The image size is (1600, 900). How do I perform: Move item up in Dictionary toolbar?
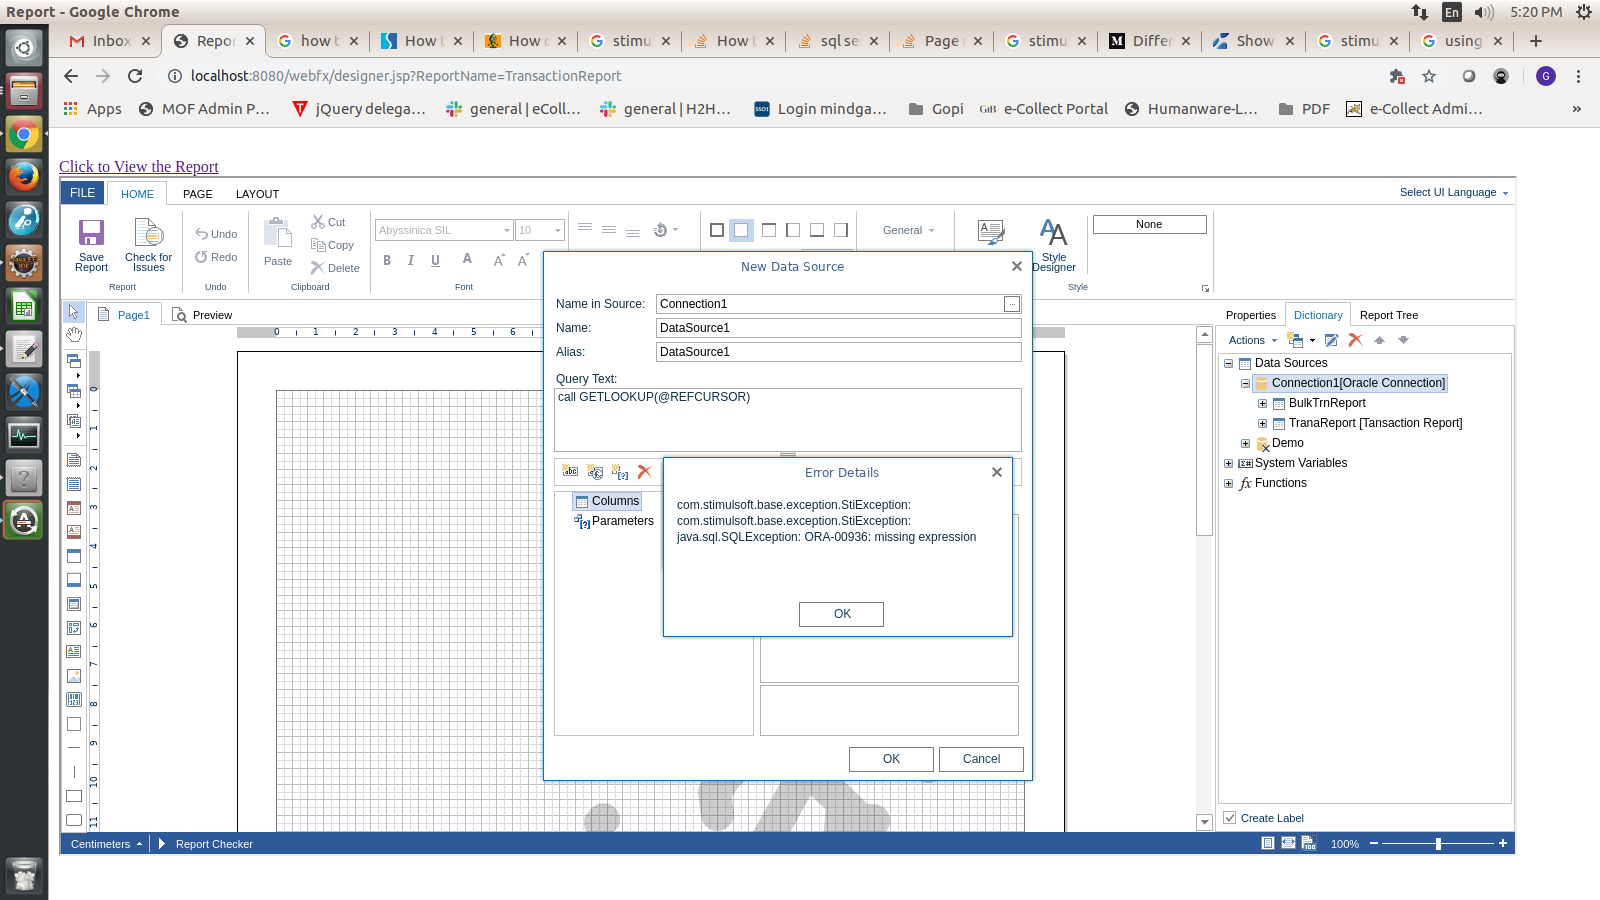click(x=1379, y=340)
